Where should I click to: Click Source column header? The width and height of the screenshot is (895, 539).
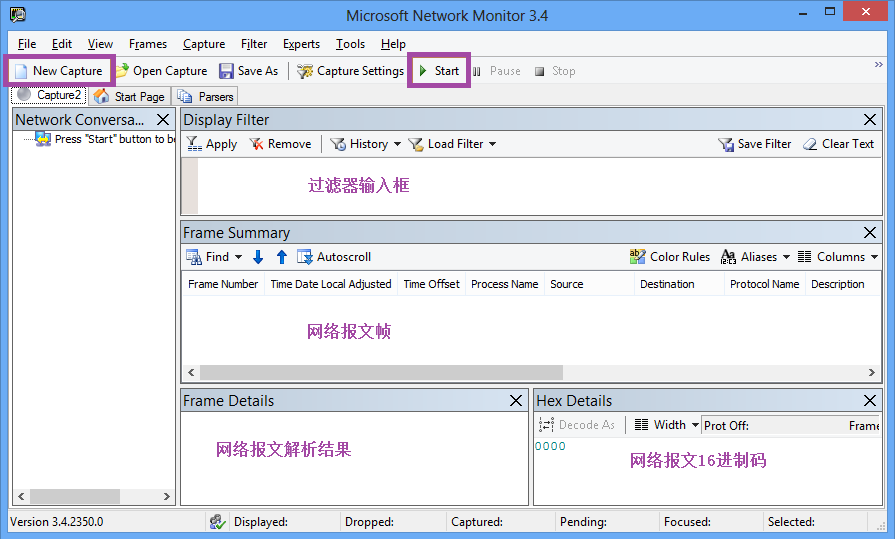[x=589, y=284]
